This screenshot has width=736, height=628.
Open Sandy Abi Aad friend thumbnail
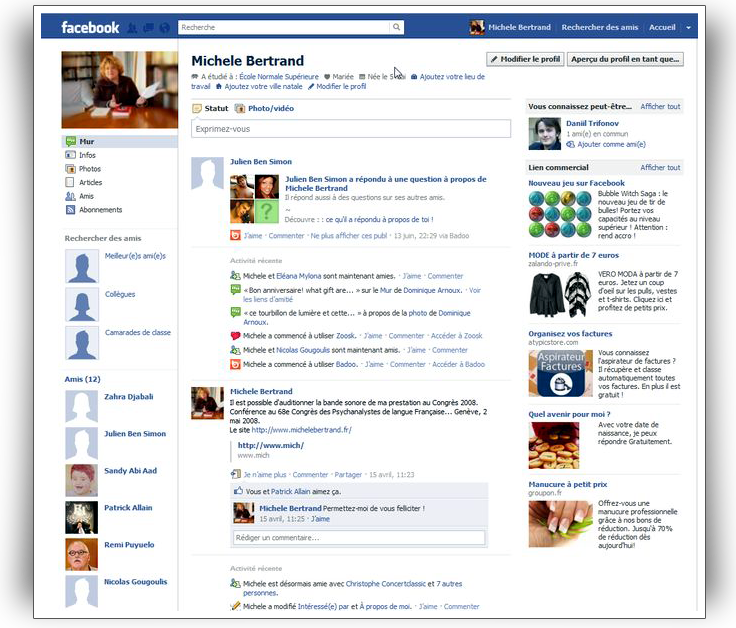click(x=82, y=480)
